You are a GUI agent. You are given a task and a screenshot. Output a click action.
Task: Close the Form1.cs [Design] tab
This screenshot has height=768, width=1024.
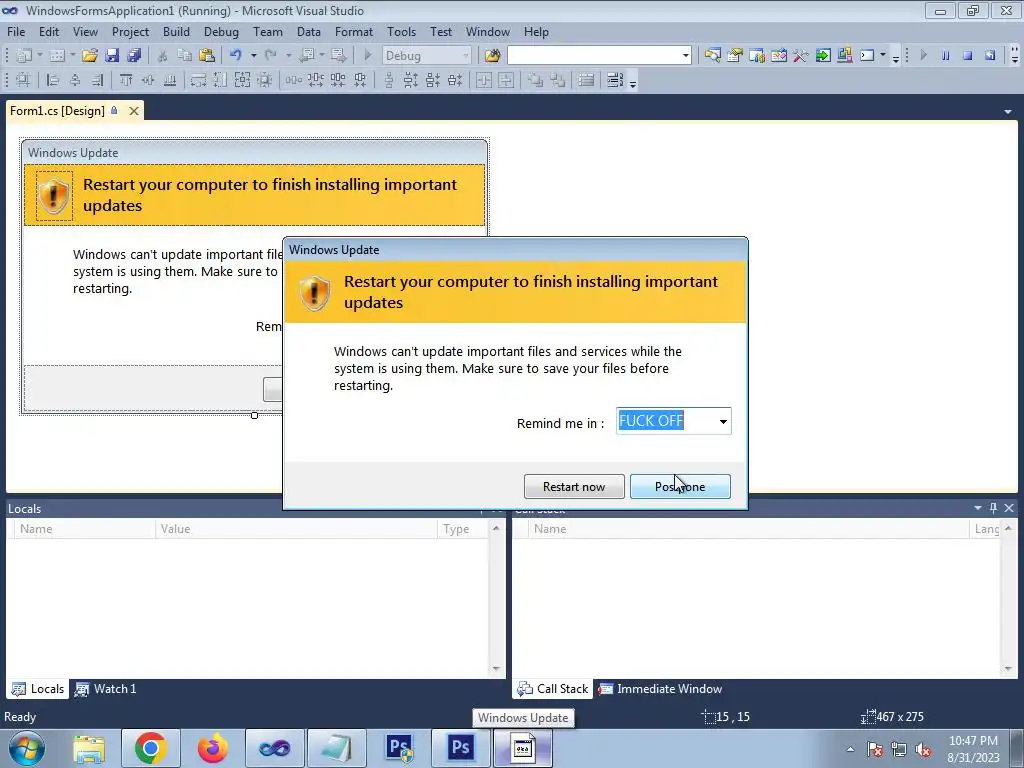coord(134,111)
